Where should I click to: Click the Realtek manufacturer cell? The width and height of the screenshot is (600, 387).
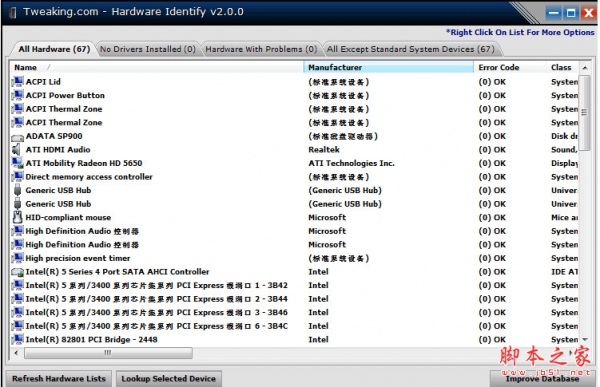[324, 150]
